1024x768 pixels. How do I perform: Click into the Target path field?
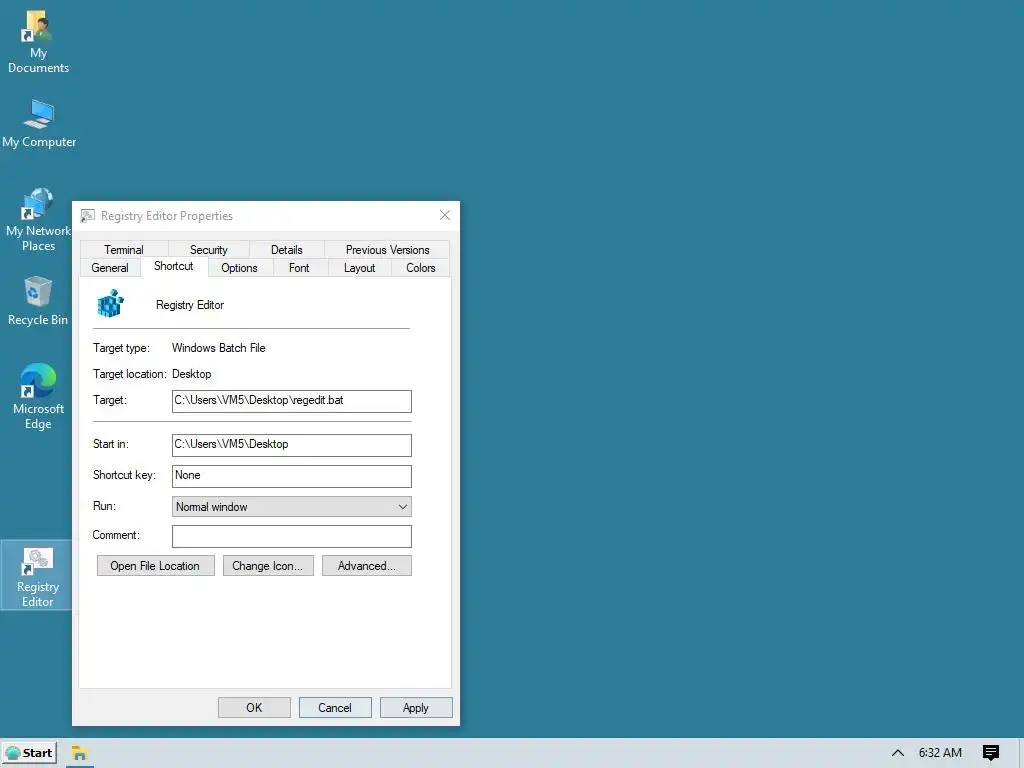(x=291, y=401)
